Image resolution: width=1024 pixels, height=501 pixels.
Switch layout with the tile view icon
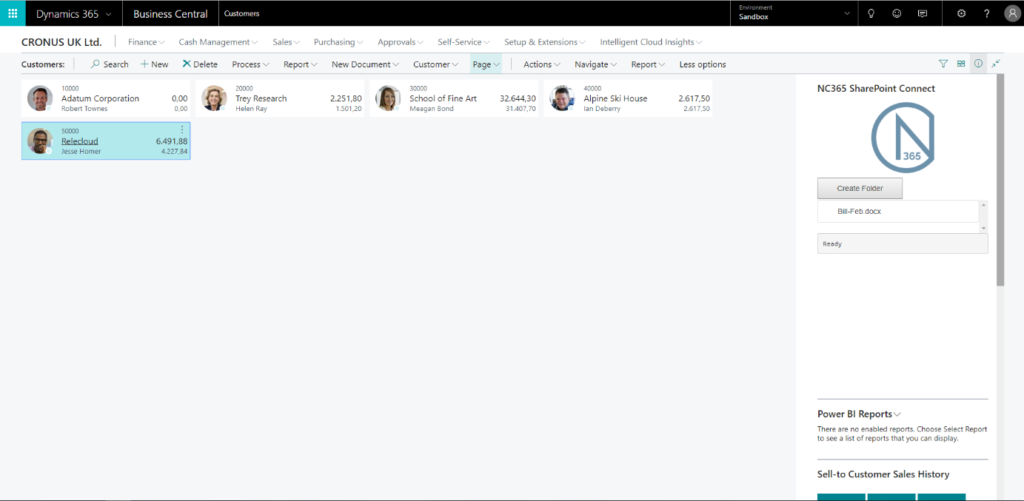[961, 64]
